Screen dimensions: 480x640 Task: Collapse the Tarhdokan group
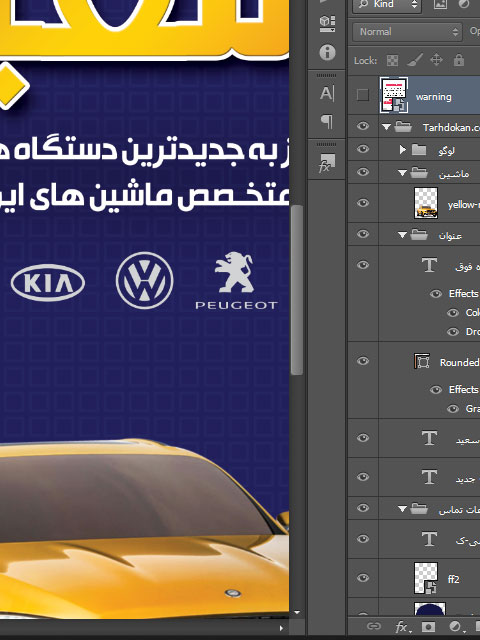(x=386, y=127)
